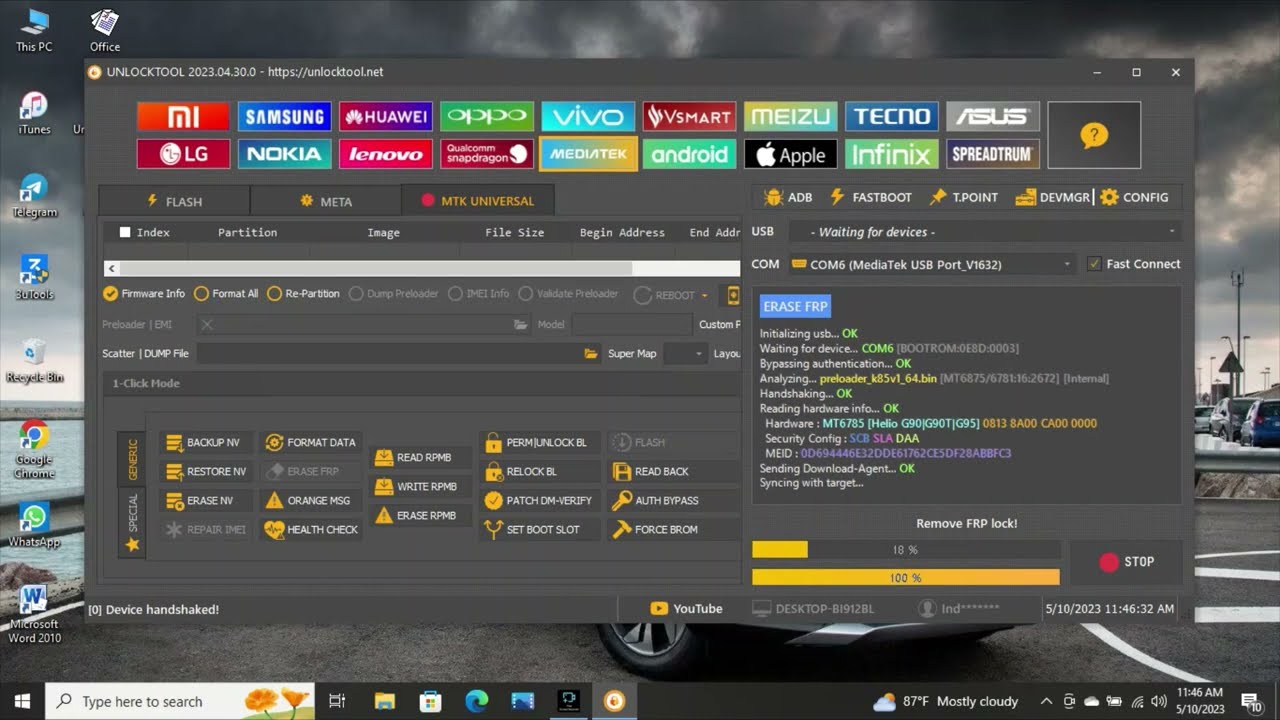Click the star icon under SPECIAL
This screenshot has width=1280, height=720.
(132, 545)
